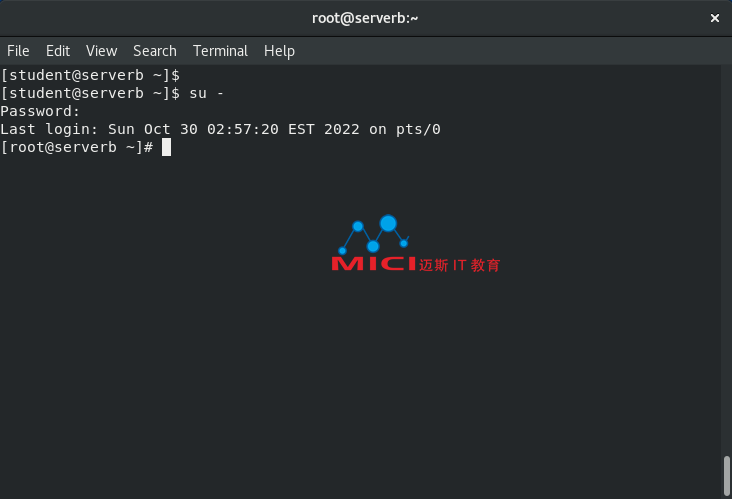Click the Password: prompt line
732x499 pixels.
tap(40, 112)
